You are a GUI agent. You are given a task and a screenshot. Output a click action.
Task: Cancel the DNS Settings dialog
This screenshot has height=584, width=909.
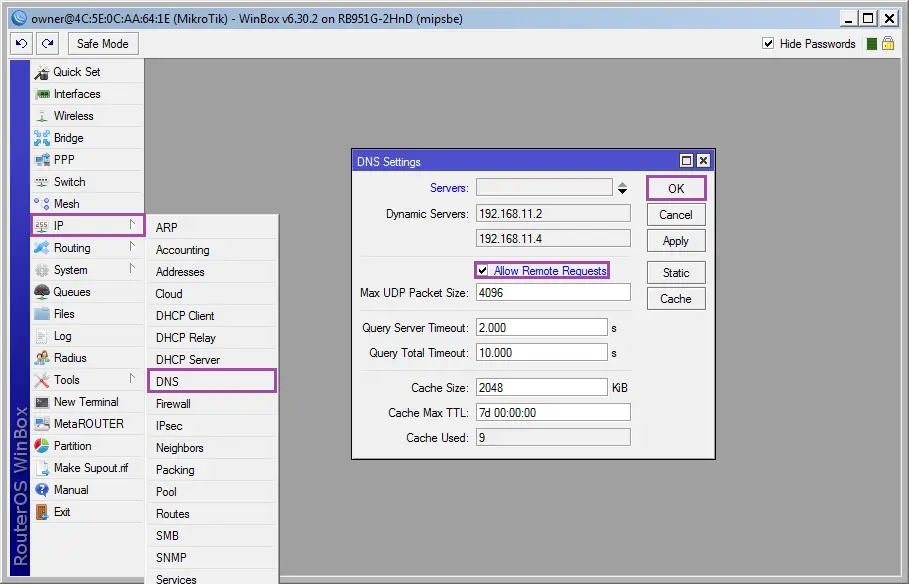(676, 215)
